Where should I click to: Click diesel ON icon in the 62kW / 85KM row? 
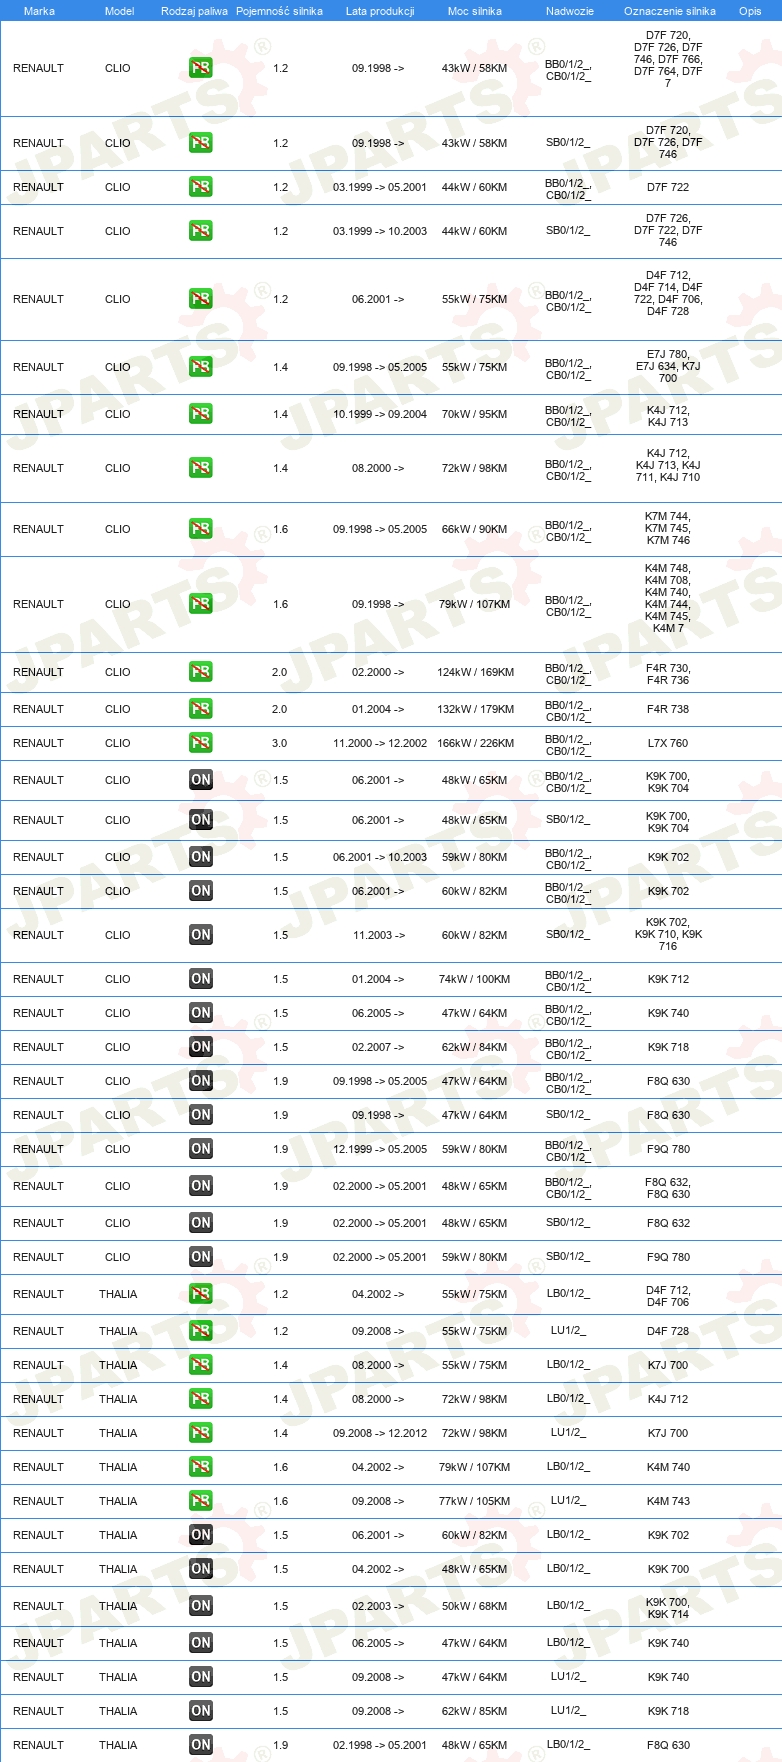201,1711
